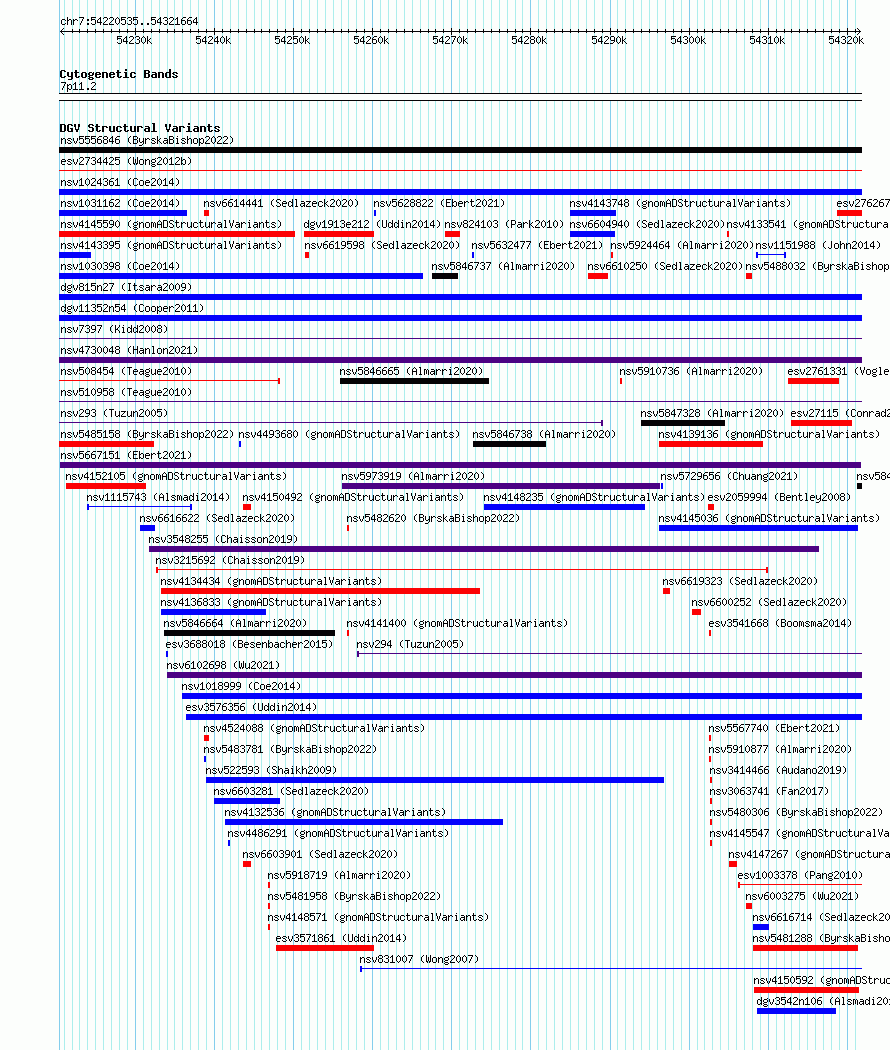Click the red bar of nsv4134434

point(320,591)
